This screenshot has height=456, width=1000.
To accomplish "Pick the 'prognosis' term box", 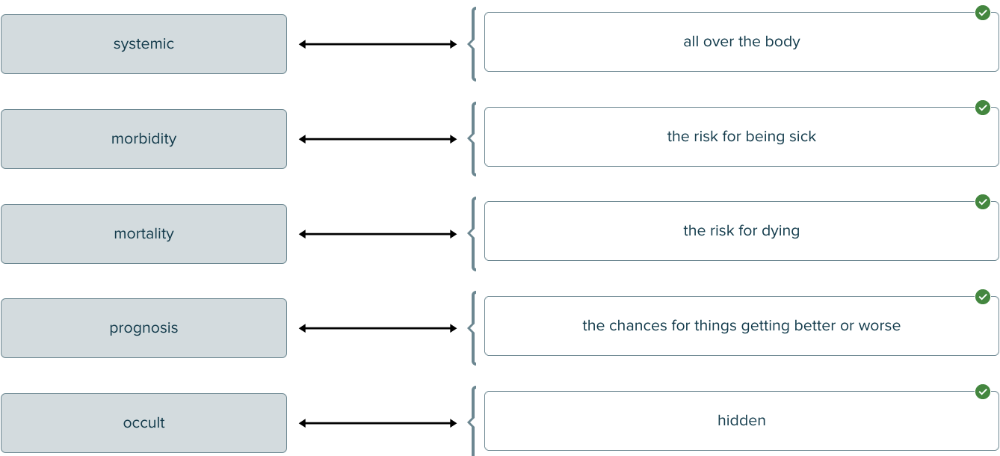I will 144,328.
